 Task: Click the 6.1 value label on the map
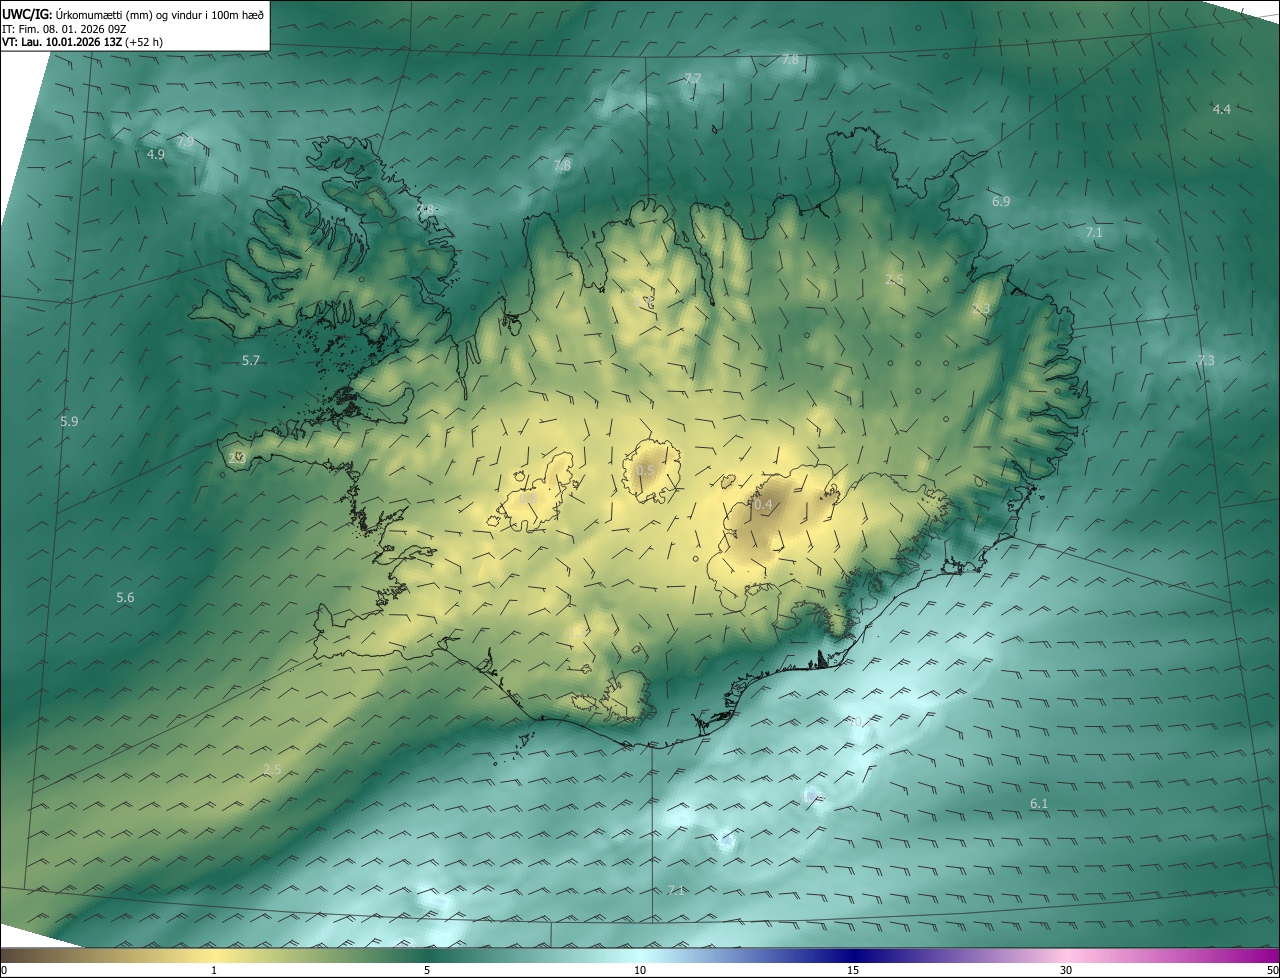tap(1039, 803)
